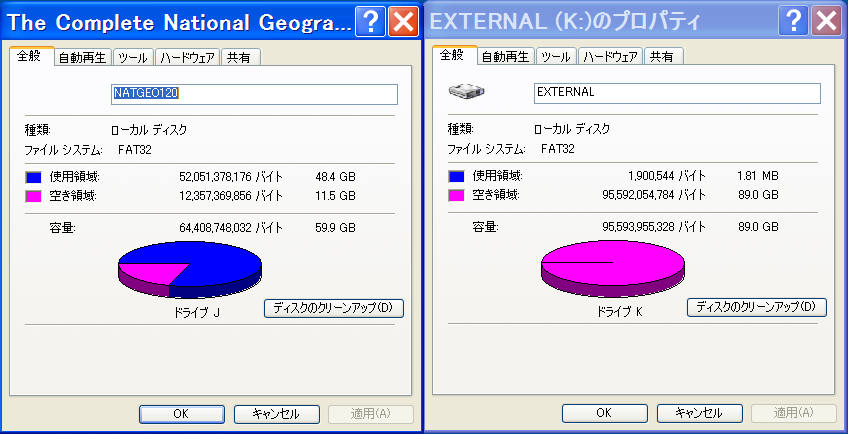Click the blue used-space swatch in drive J
Image resolution: width=848 pixels, height=434 pixels.
(x=34, y=177)
